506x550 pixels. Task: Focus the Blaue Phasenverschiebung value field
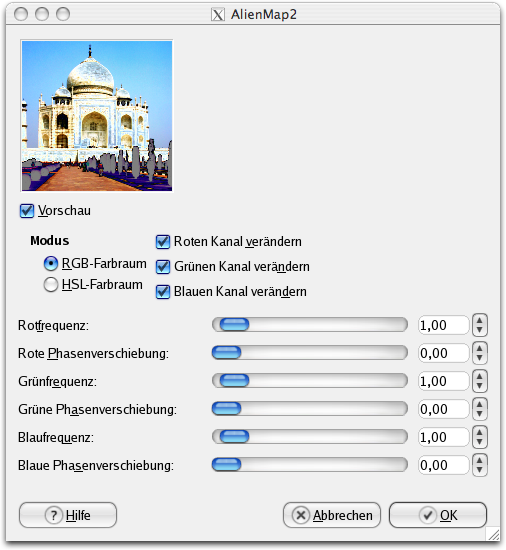[444, 465]
